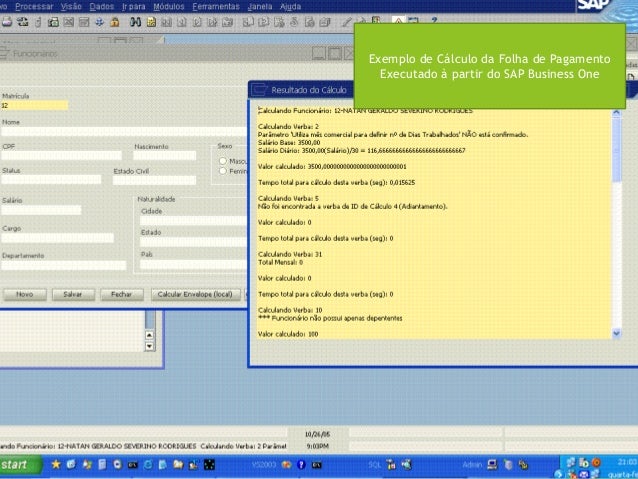This screenshot has width=638, height=479.
Task: Click the Estado Civil input field
Action: tap(155, 180)
